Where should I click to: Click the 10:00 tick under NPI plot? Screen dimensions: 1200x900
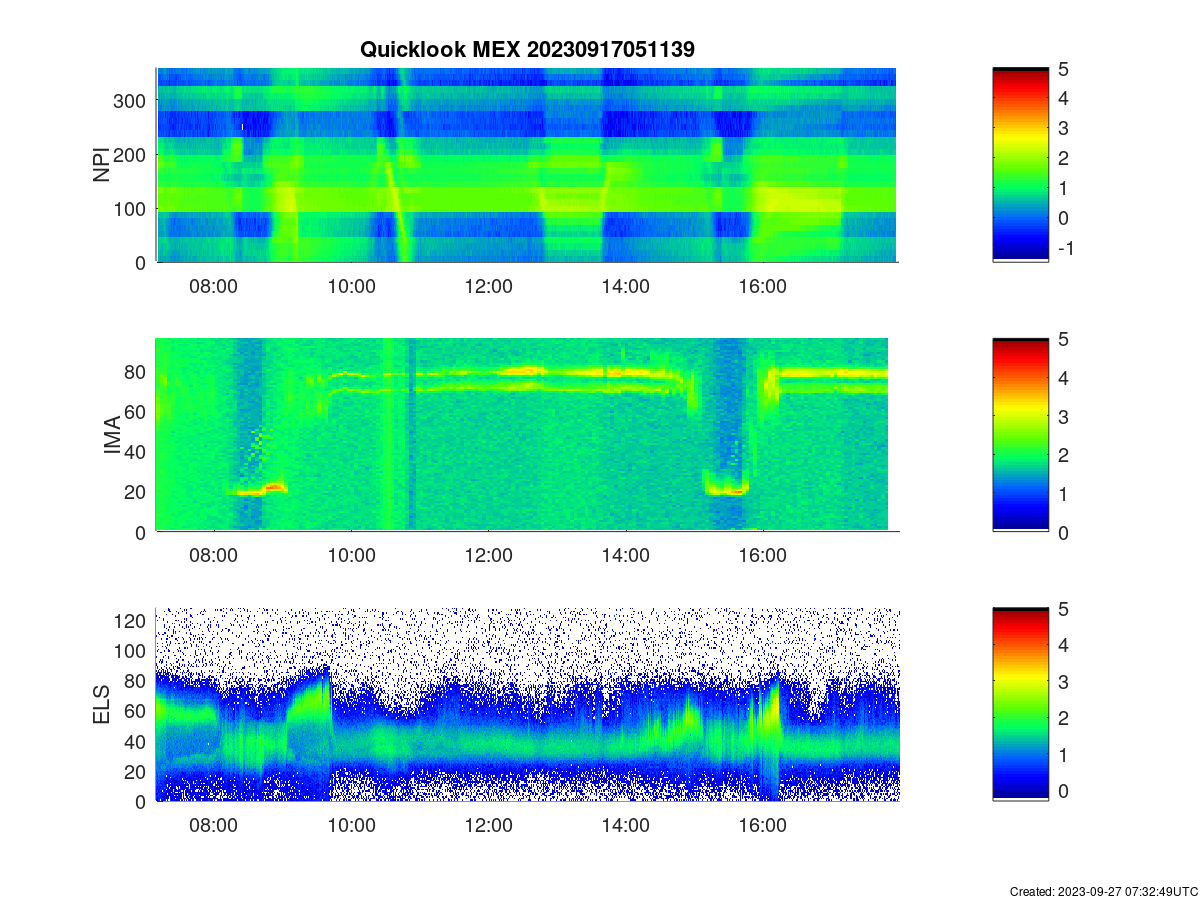coord(352,286)
